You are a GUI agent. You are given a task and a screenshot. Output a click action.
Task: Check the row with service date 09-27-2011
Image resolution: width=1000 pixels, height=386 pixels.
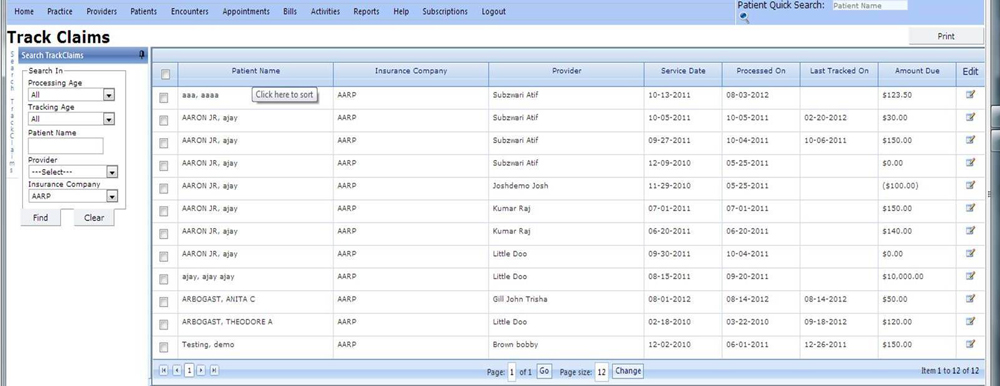click(164, 143)
